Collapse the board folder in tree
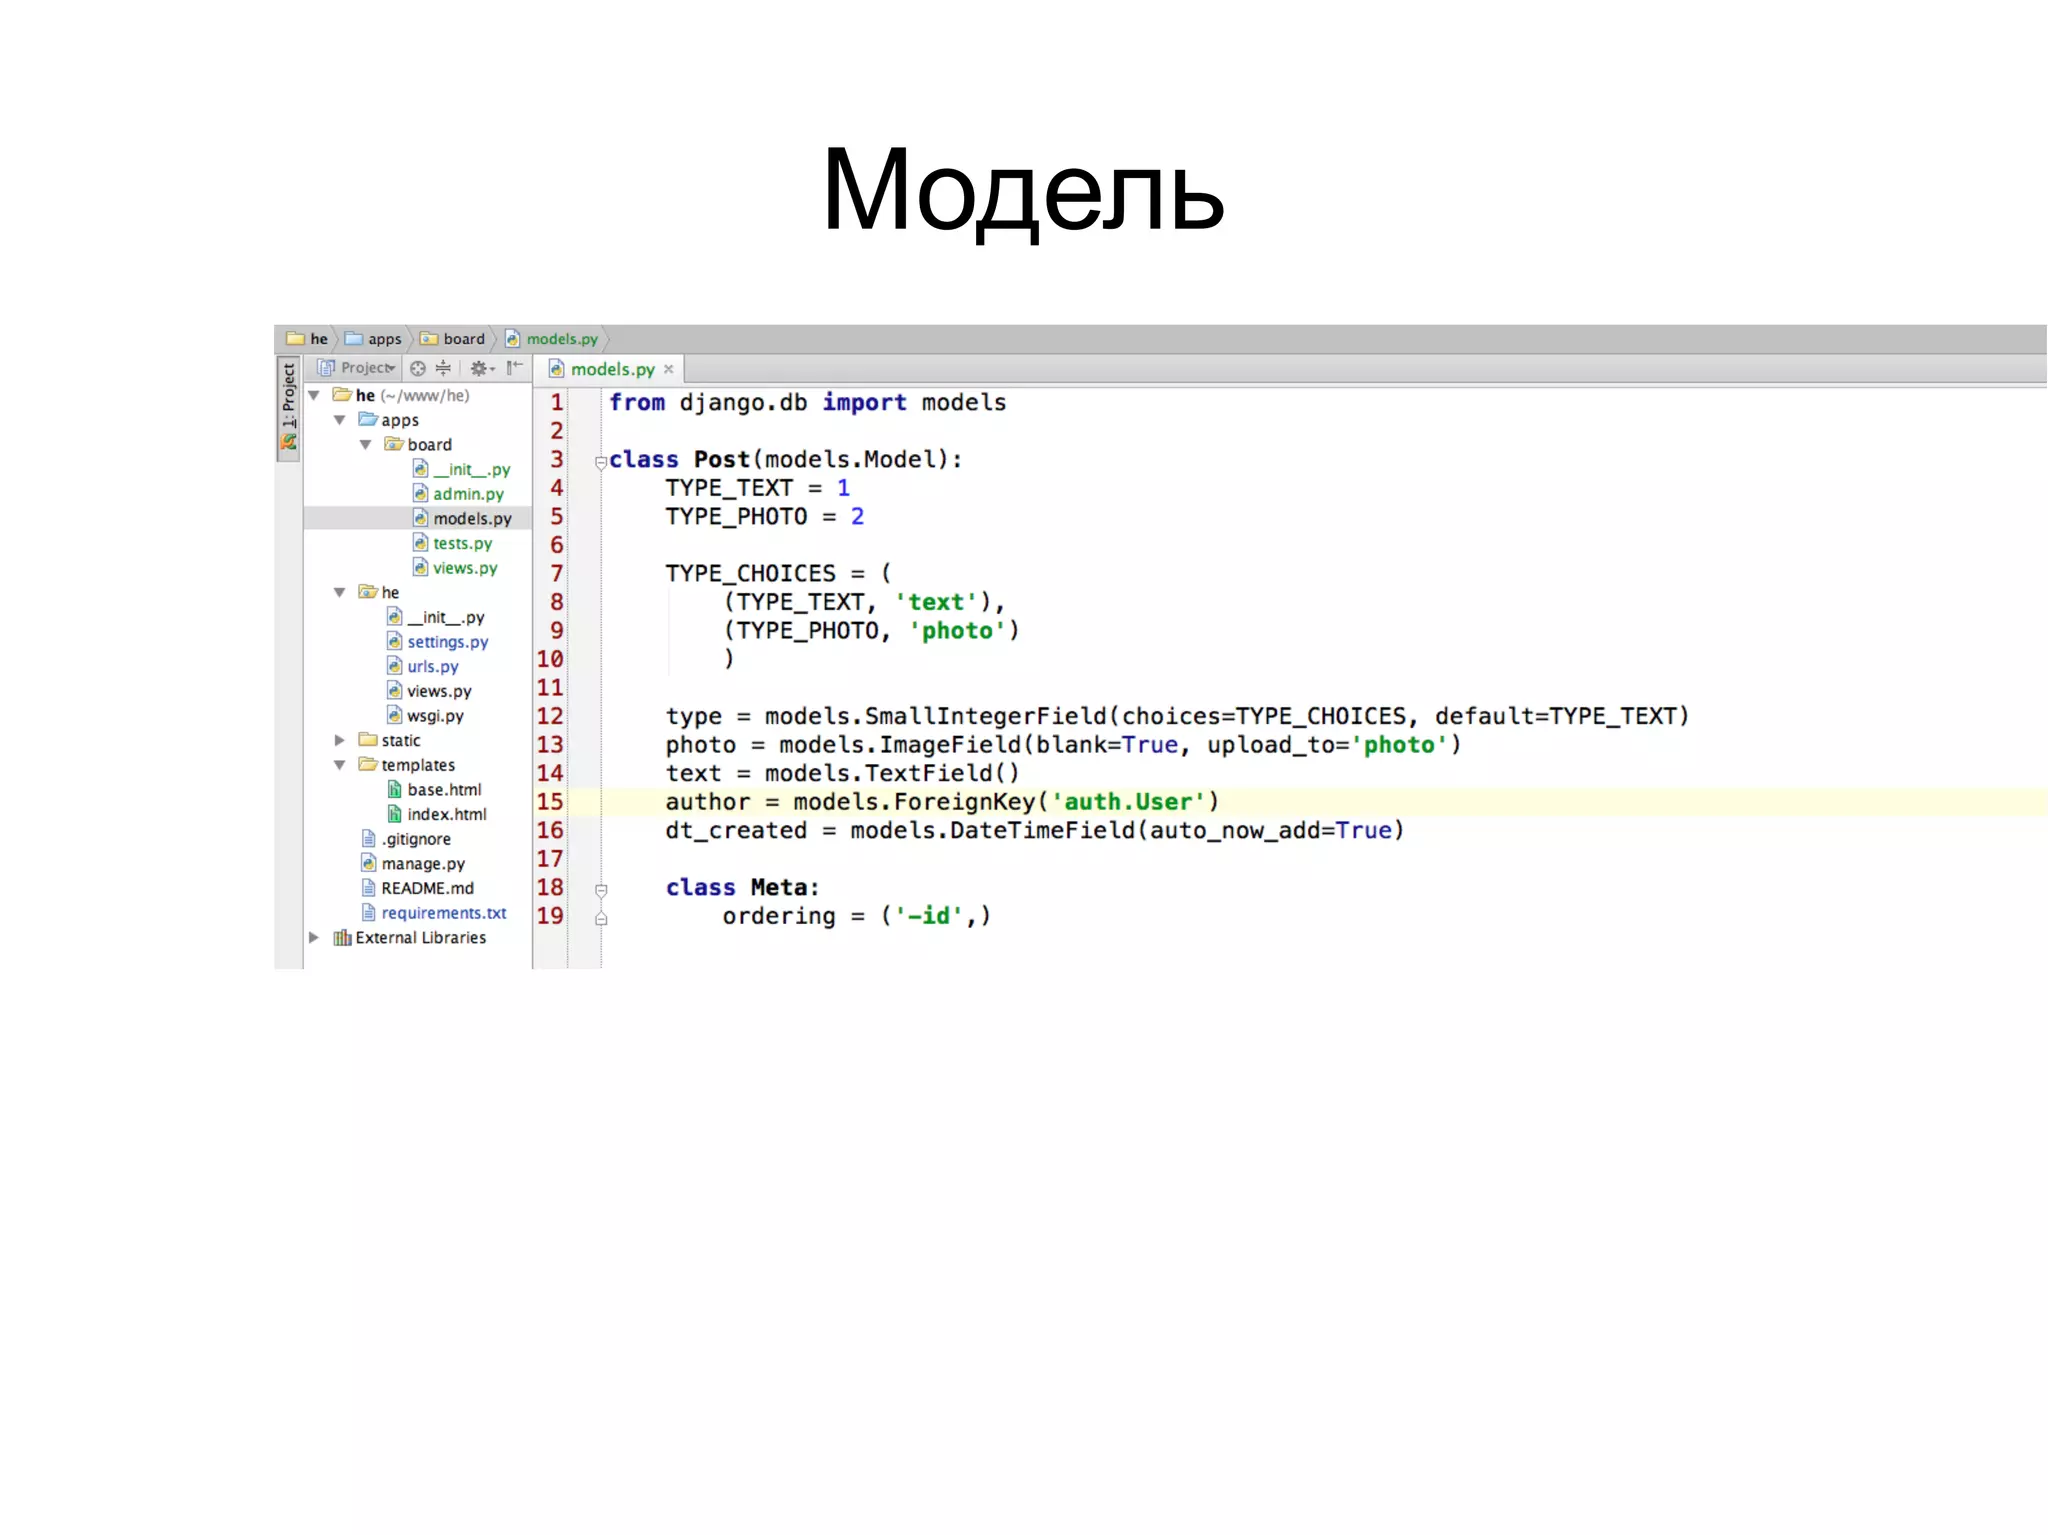 click(x=366, y=444)
